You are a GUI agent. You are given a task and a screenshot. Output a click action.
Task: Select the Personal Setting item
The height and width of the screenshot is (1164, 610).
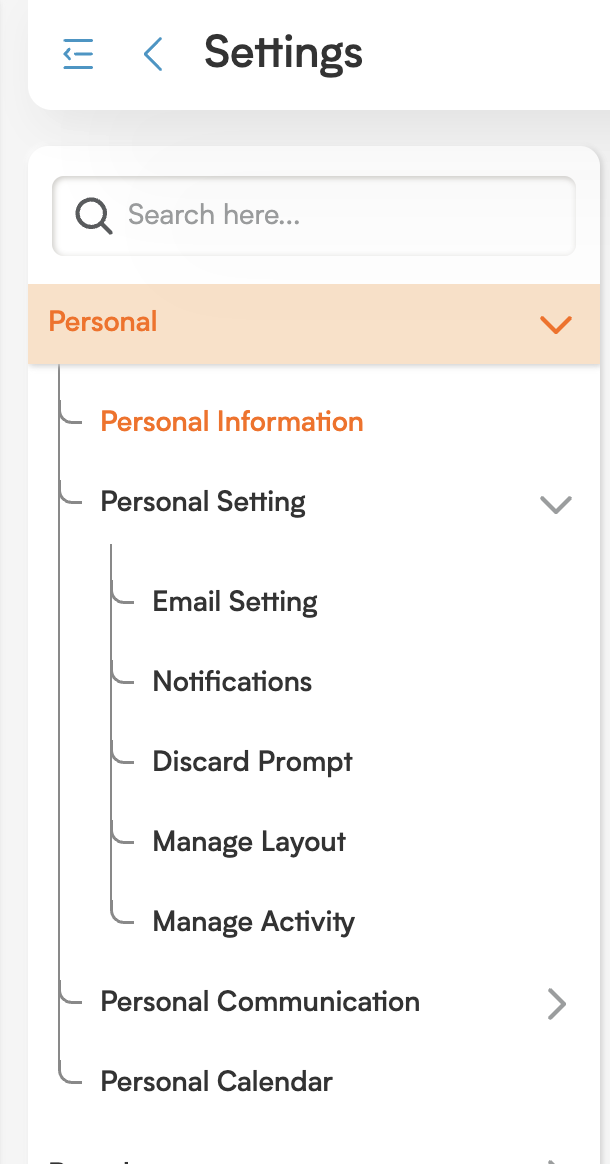coord(203,502)
